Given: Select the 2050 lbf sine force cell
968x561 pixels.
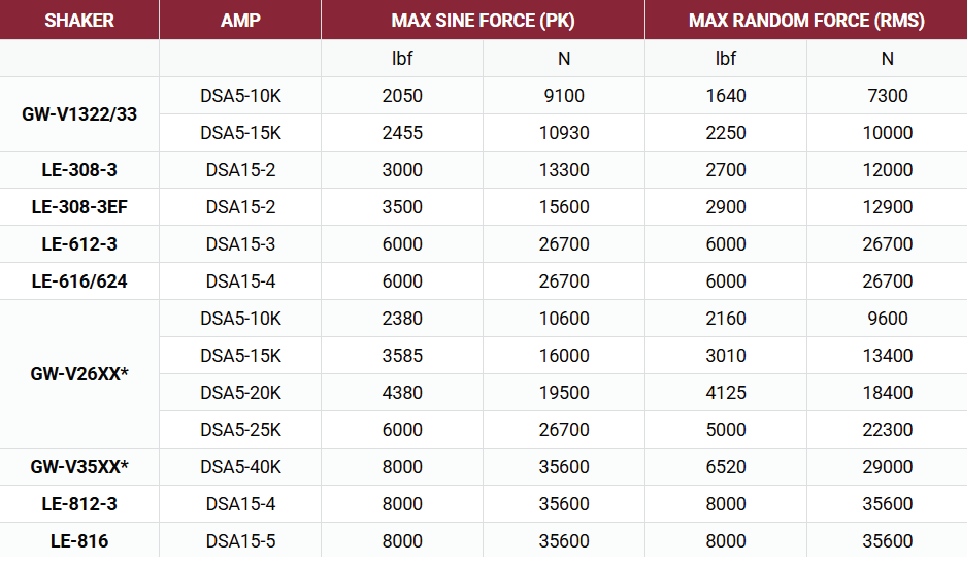Looking at the screenshot, I should pyautogui.click(x=402, y=96).
